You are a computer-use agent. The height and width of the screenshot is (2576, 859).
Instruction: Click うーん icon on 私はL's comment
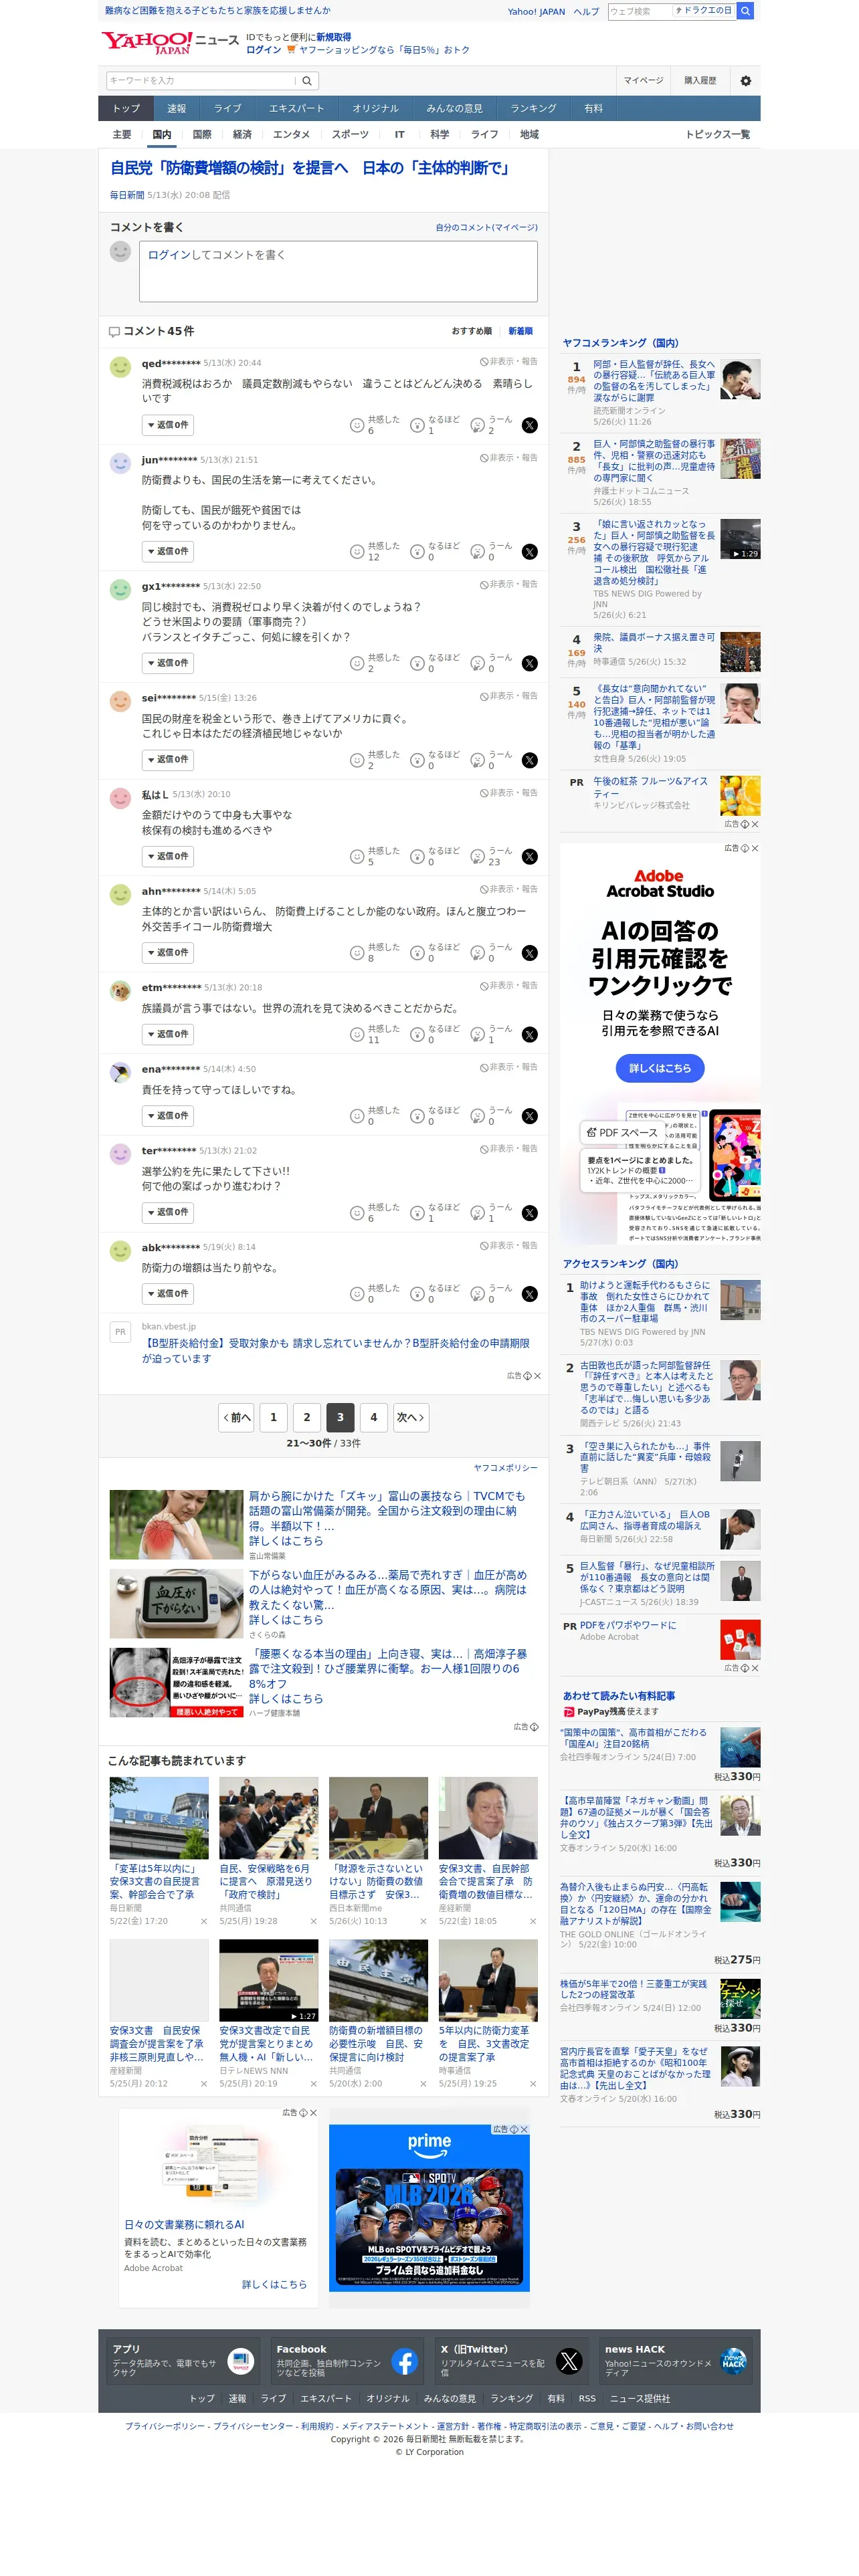point(477,857)
